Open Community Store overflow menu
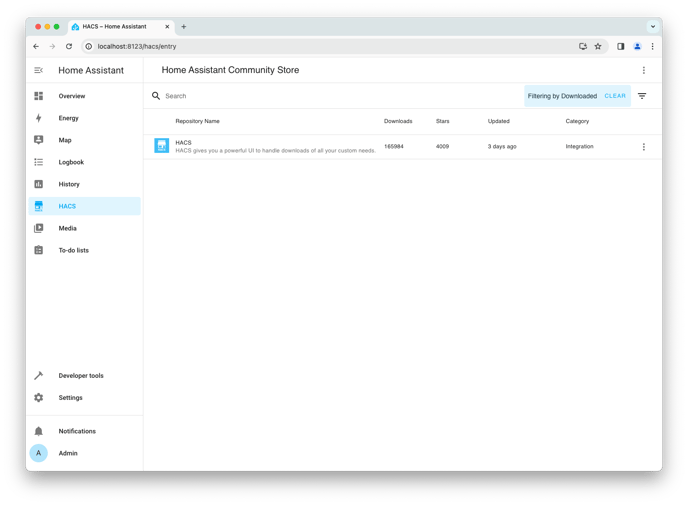The width and height of the screenshot is (688, 505). tap(644, 70)
